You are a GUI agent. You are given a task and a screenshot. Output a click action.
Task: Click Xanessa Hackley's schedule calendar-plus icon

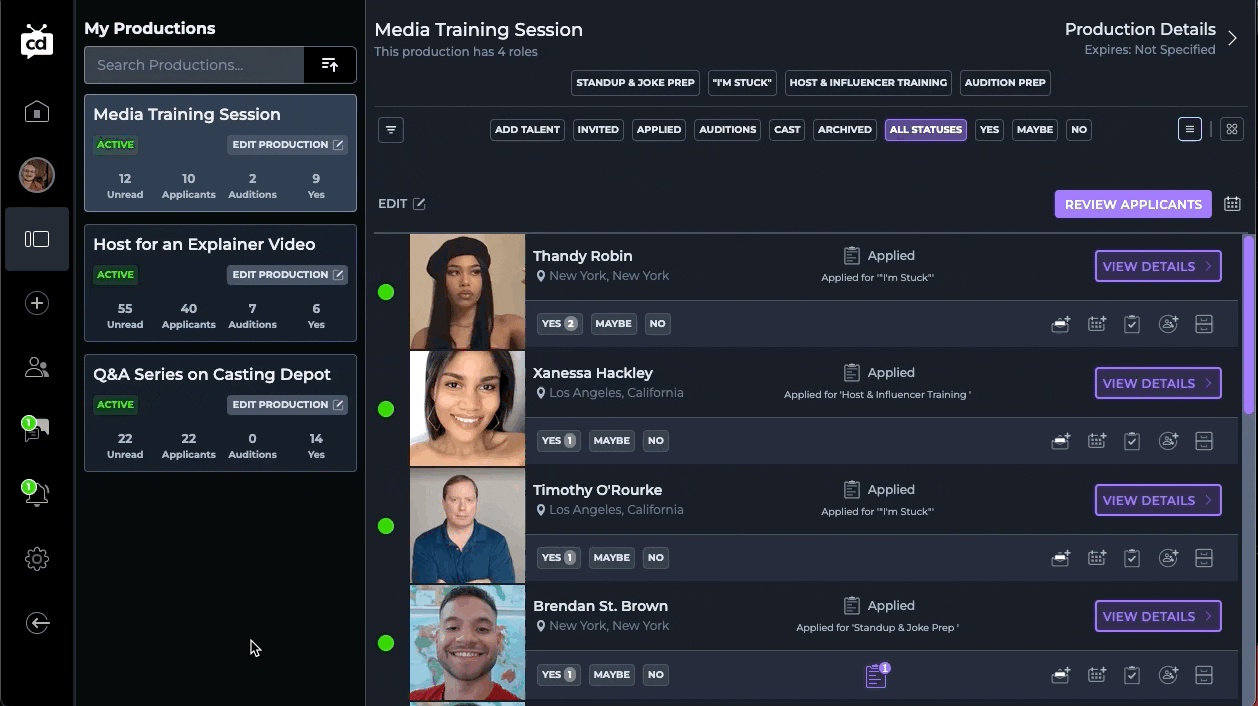pyautogui.click(x=1097, y=441)
